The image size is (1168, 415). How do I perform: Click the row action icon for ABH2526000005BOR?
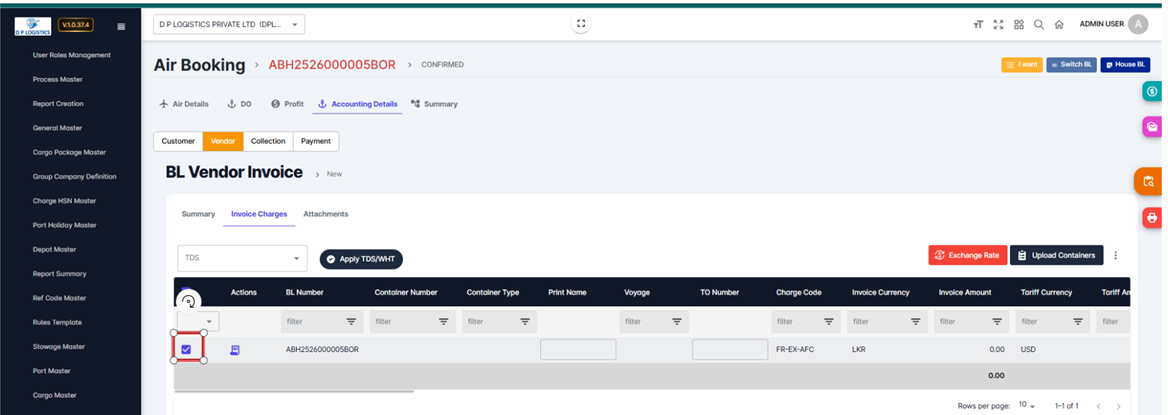click(236, 350)
